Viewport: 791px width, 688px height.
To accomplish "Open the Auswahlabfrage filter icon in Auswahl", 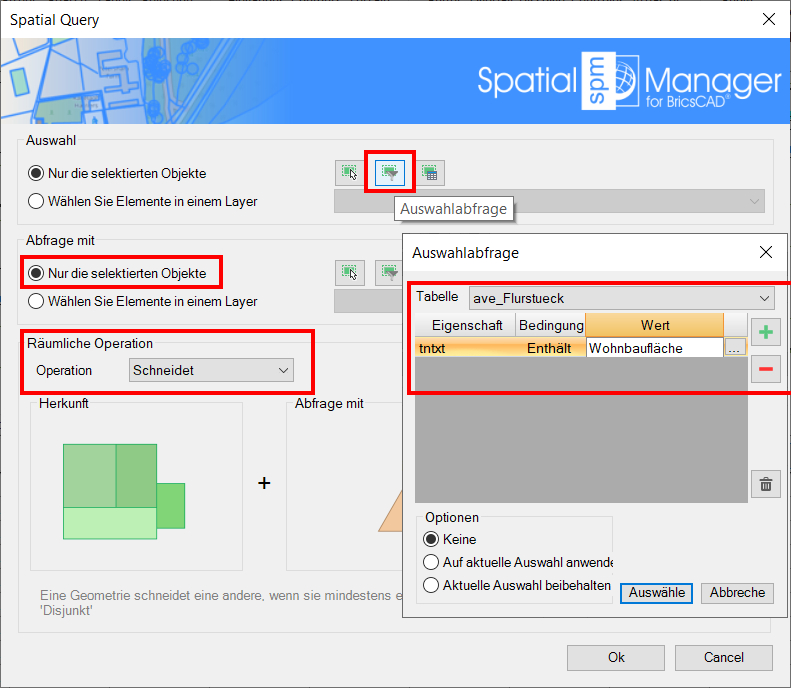I will point(389,173).
